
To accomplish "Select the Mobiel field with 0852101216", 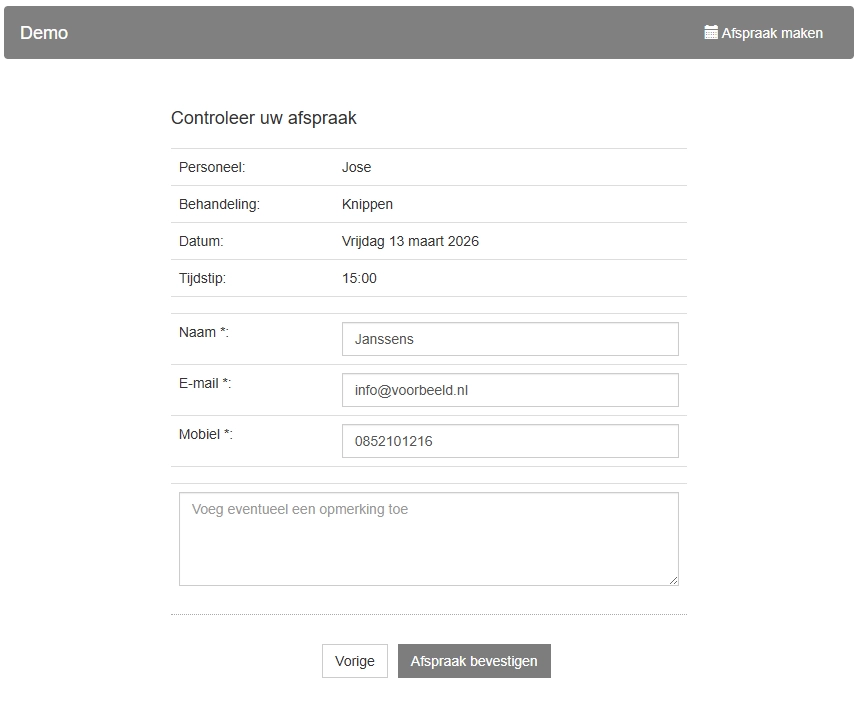I will point(510,441).
